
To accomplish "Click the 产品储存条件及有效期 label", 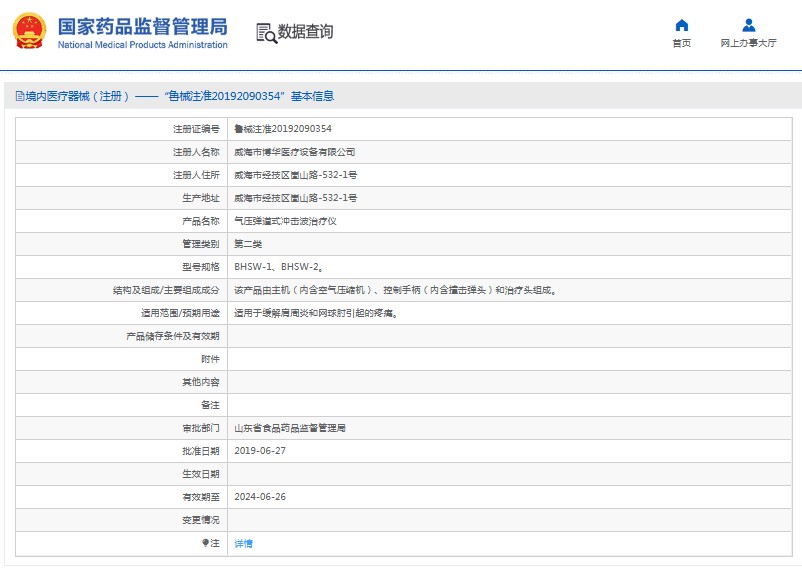I will click(173, 336).
